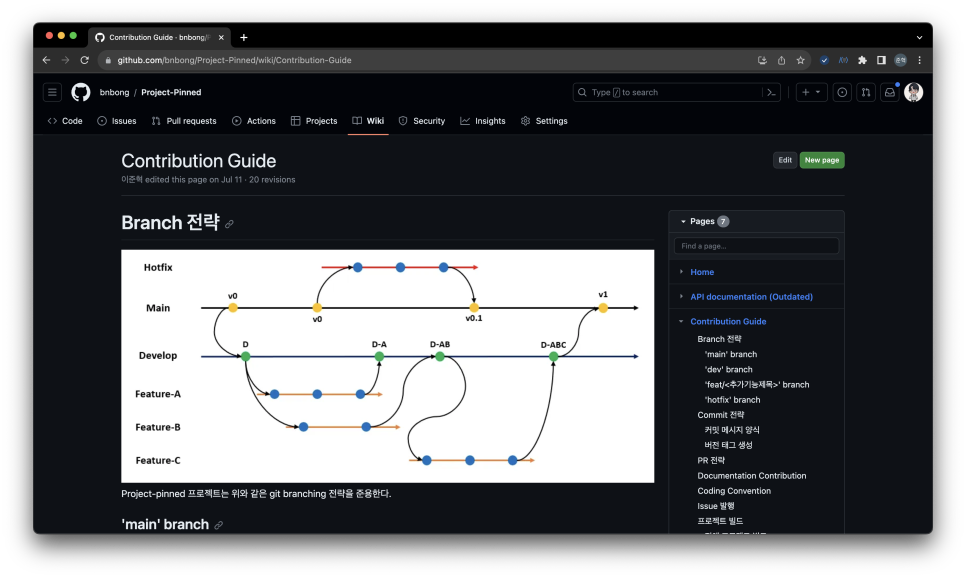The image size is (966, 578).
Task: Jump to 프로젝트 빌드 sidebar entry
Action: [x=720, y=521]
